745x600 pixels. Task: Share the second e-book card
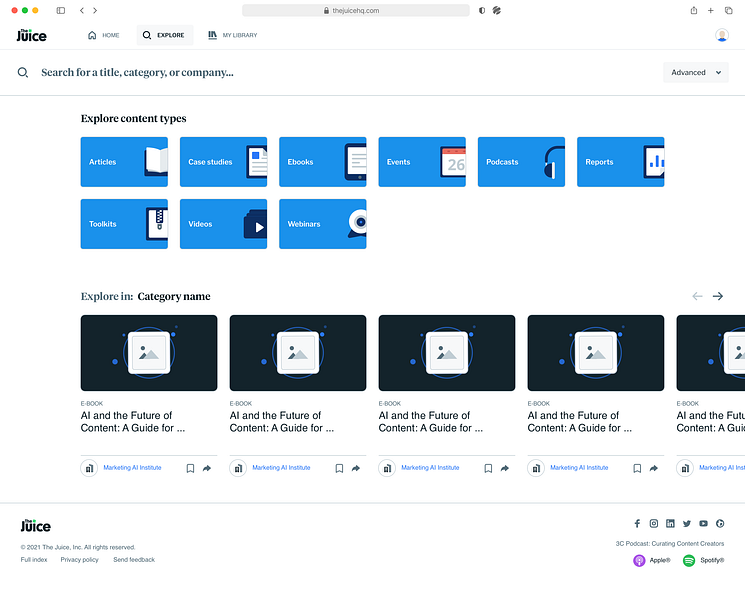[x=356, y=468]
